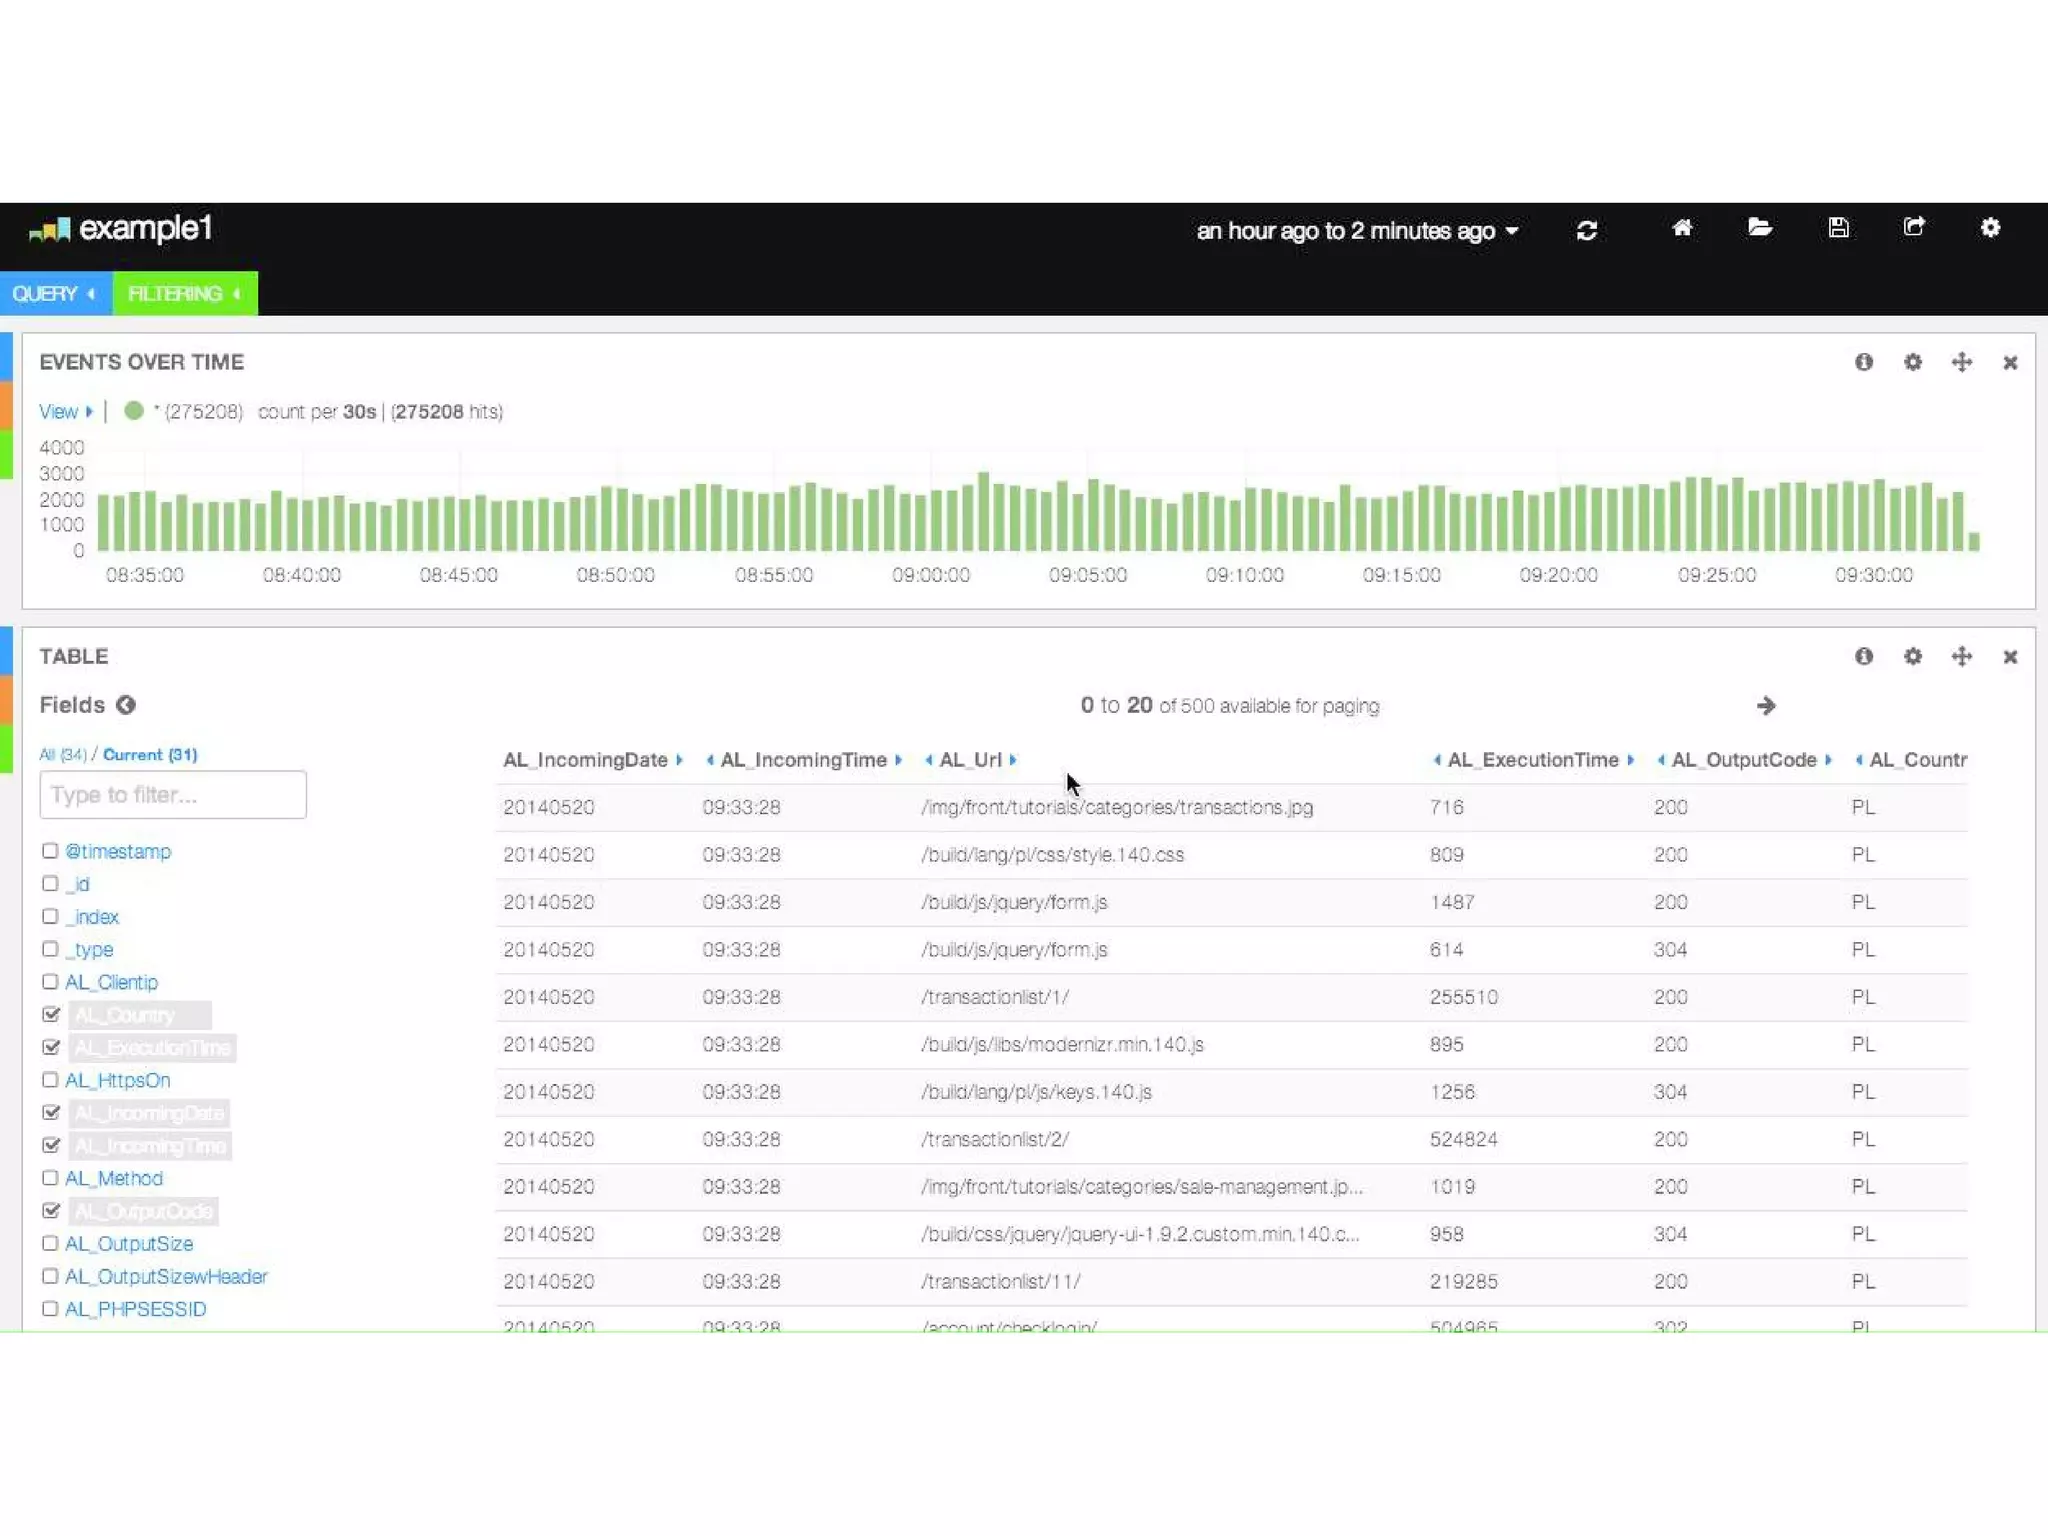Click the Table panel info icon
This screenshot has width=2048, height=1536.
(x=1863, y=656)
